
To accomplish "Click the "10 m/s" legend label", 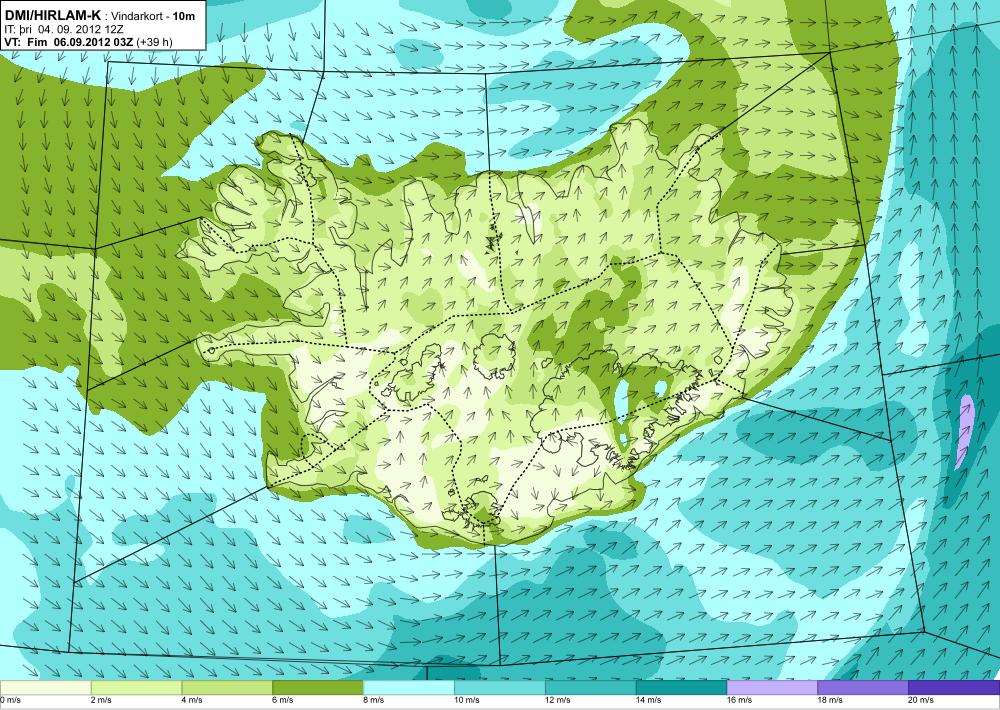I will [x=467, y=700].
